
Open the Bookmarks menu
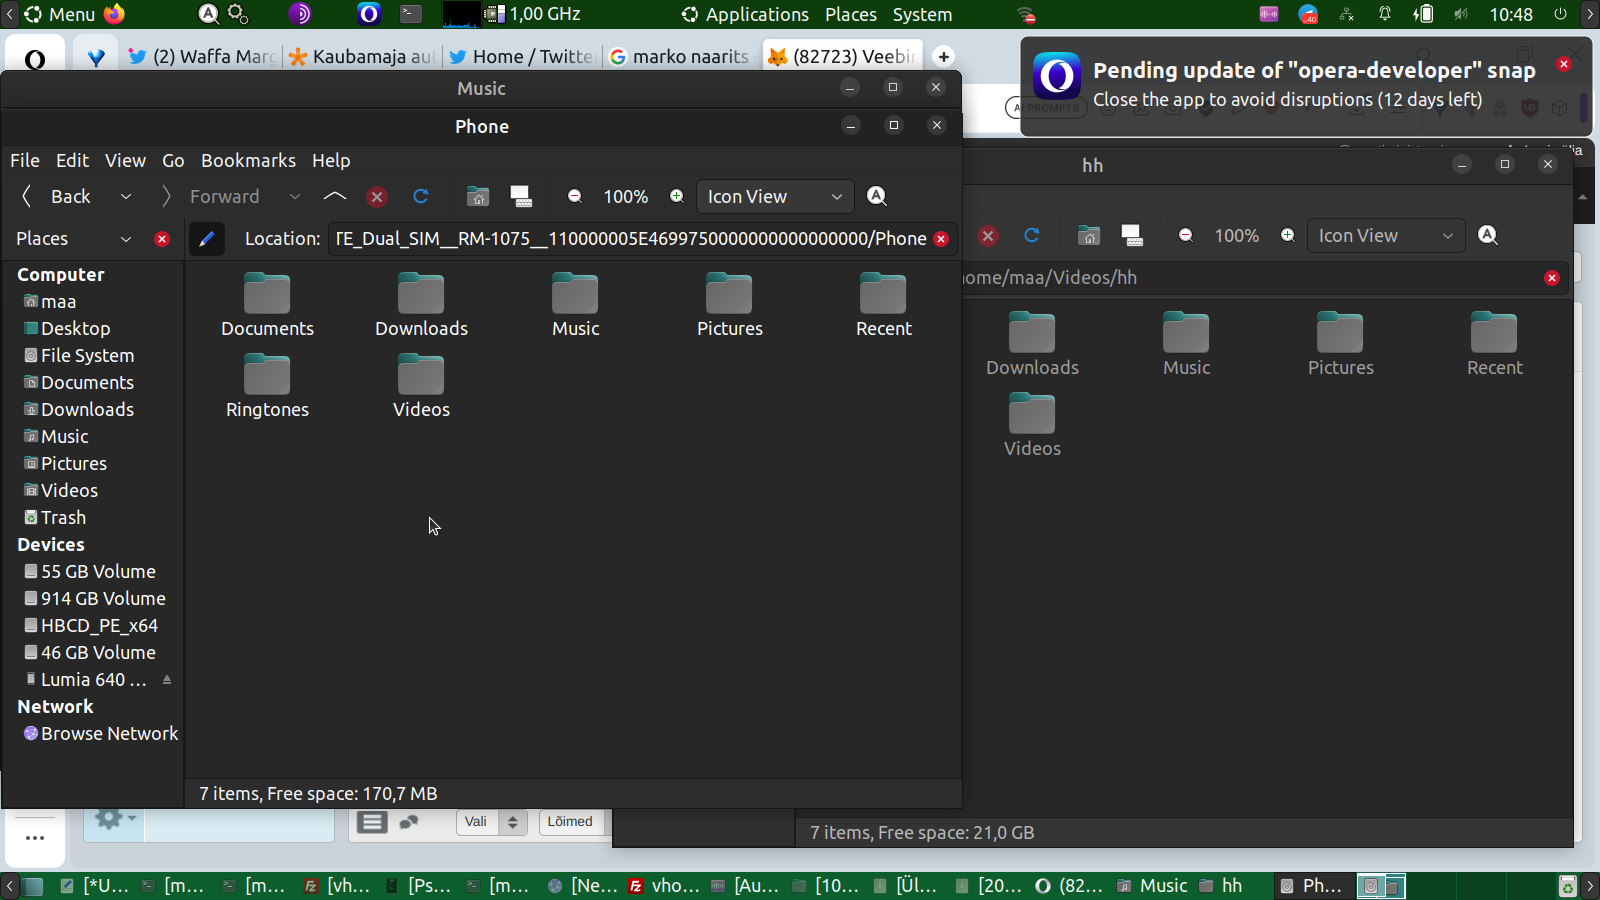248,161
